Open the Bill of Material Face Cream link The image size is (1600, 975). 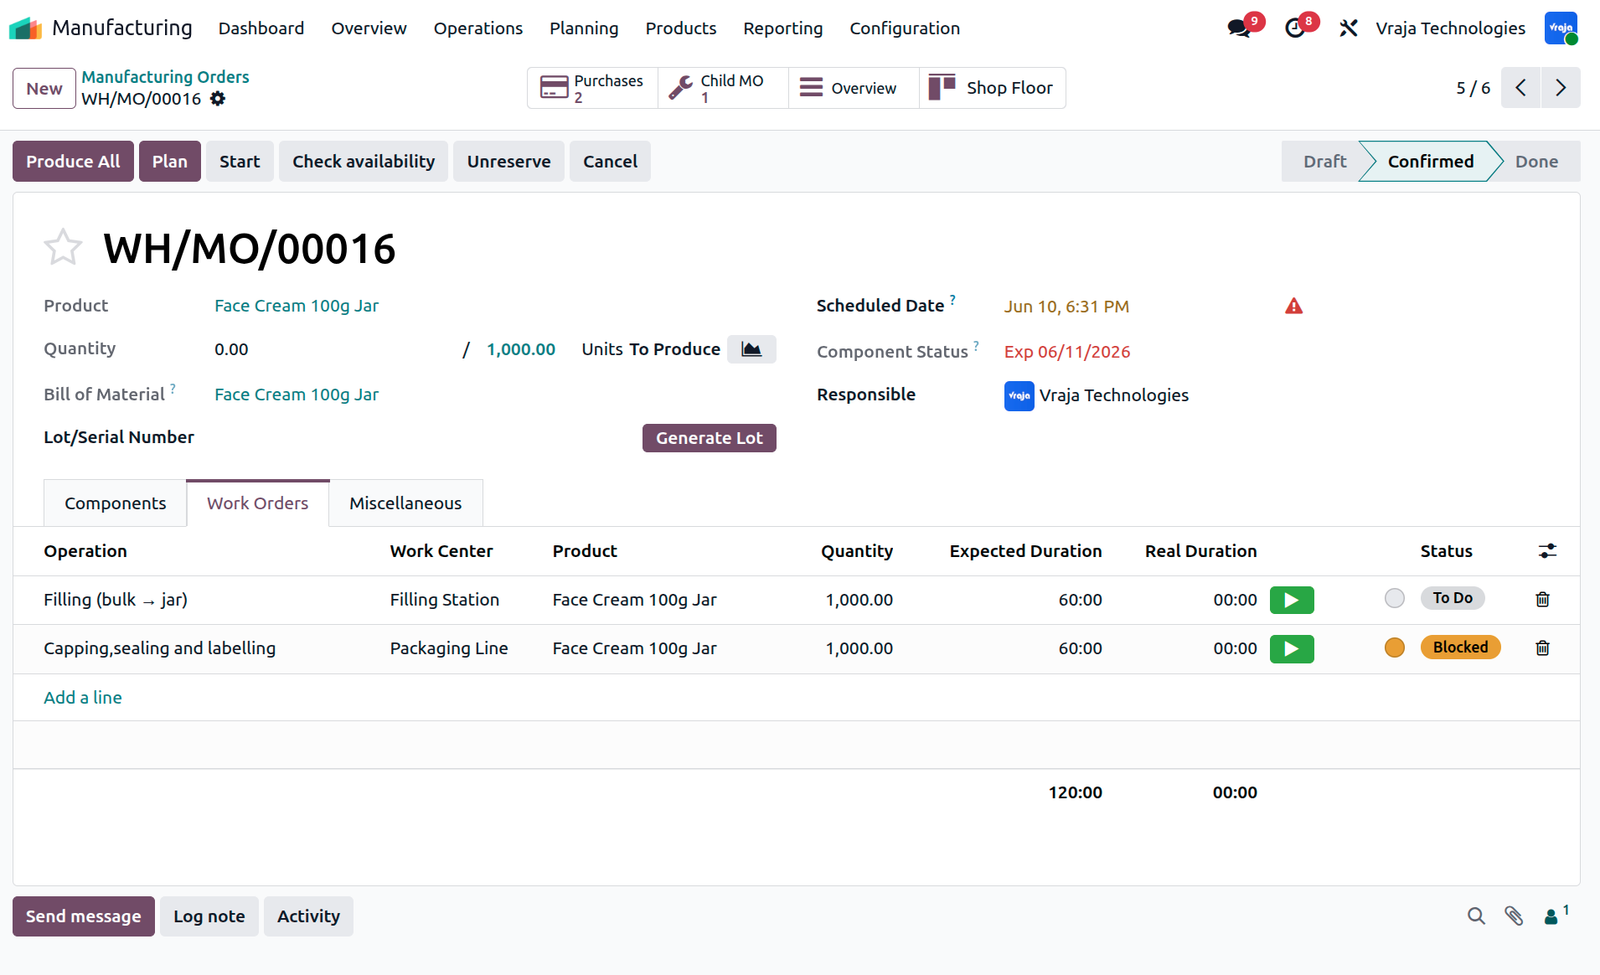(x=296, y=395)
